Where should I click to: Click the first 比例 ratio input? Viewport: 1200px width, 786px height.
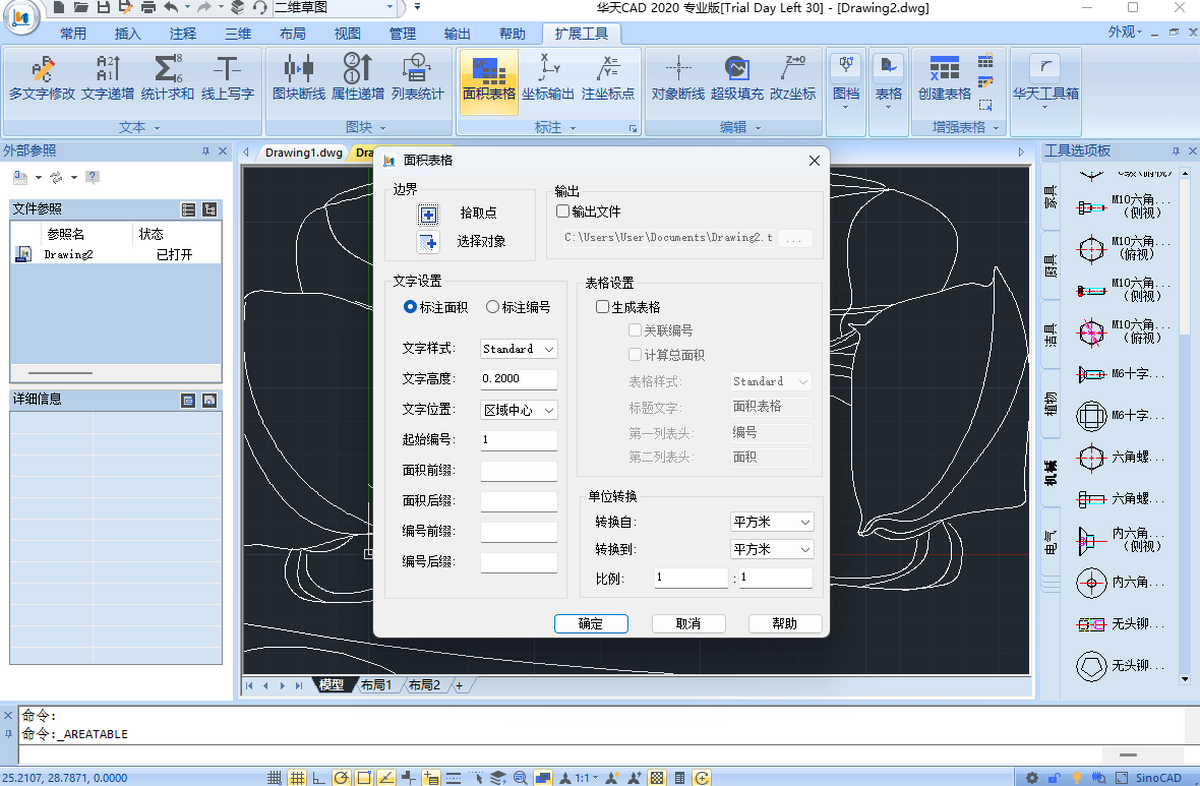pos(691,578)
